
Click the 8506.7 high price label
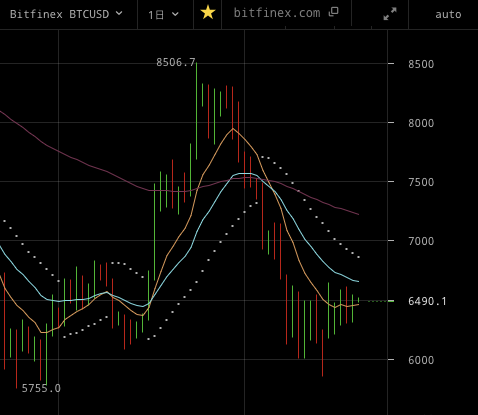tap(176, 62)
